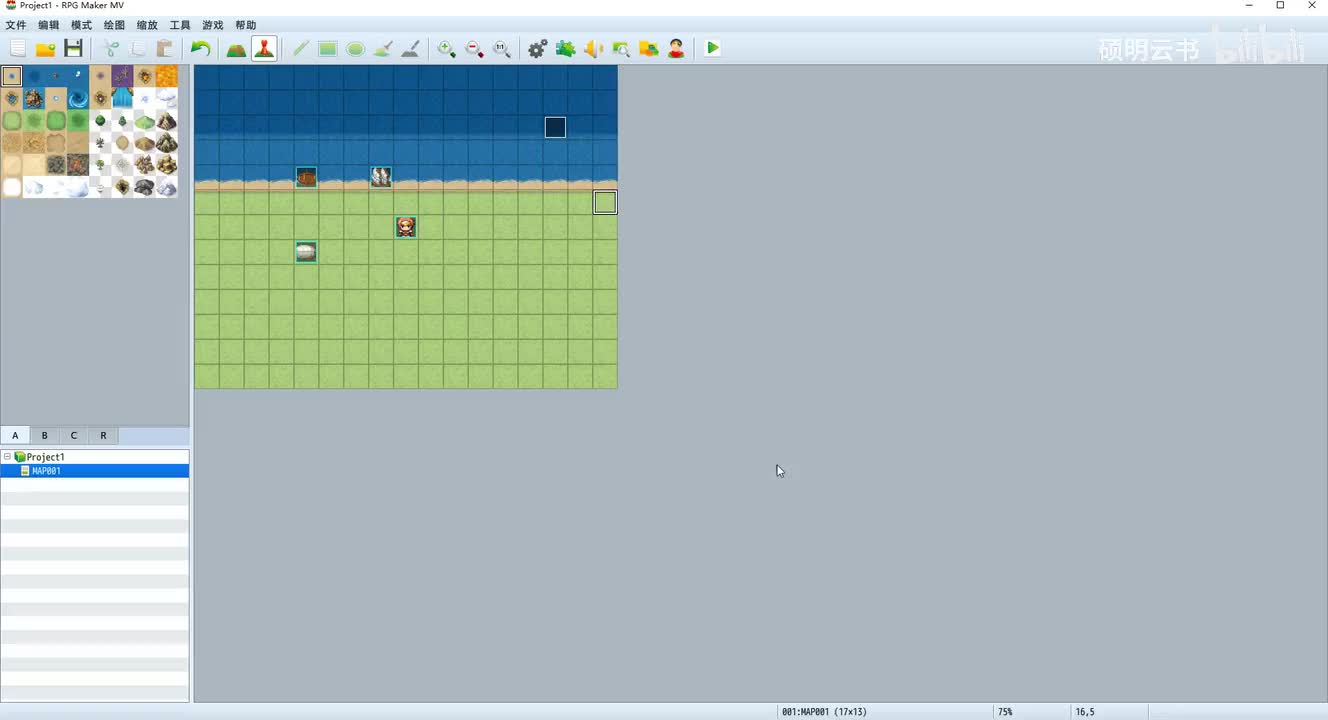The image size is (1328, 720).
Task: Open the 编辑 menu
Action: (x=49, y=25)
